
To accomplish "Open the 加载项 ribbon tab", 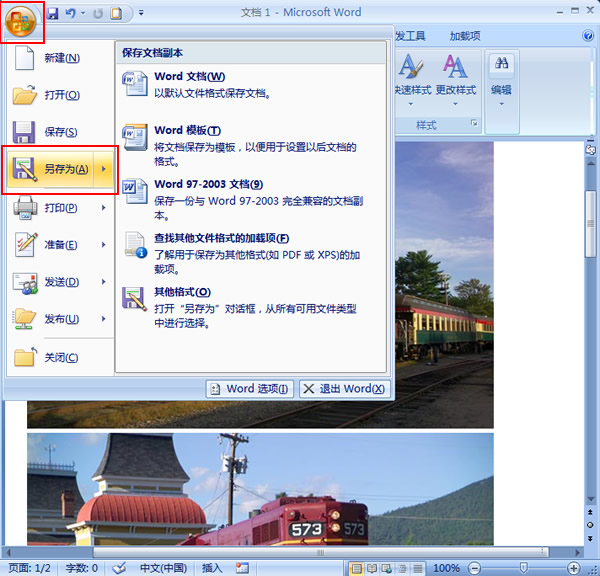I will [465, 36].
